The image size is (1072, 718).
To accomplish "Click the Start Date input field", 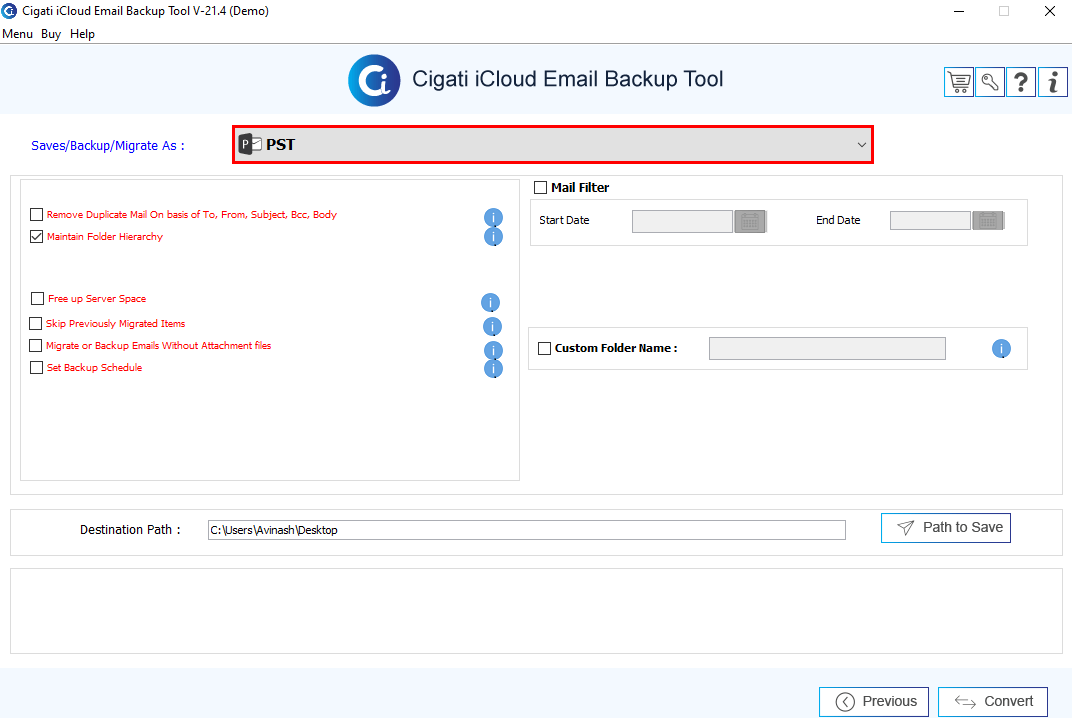I will (682, 222).
